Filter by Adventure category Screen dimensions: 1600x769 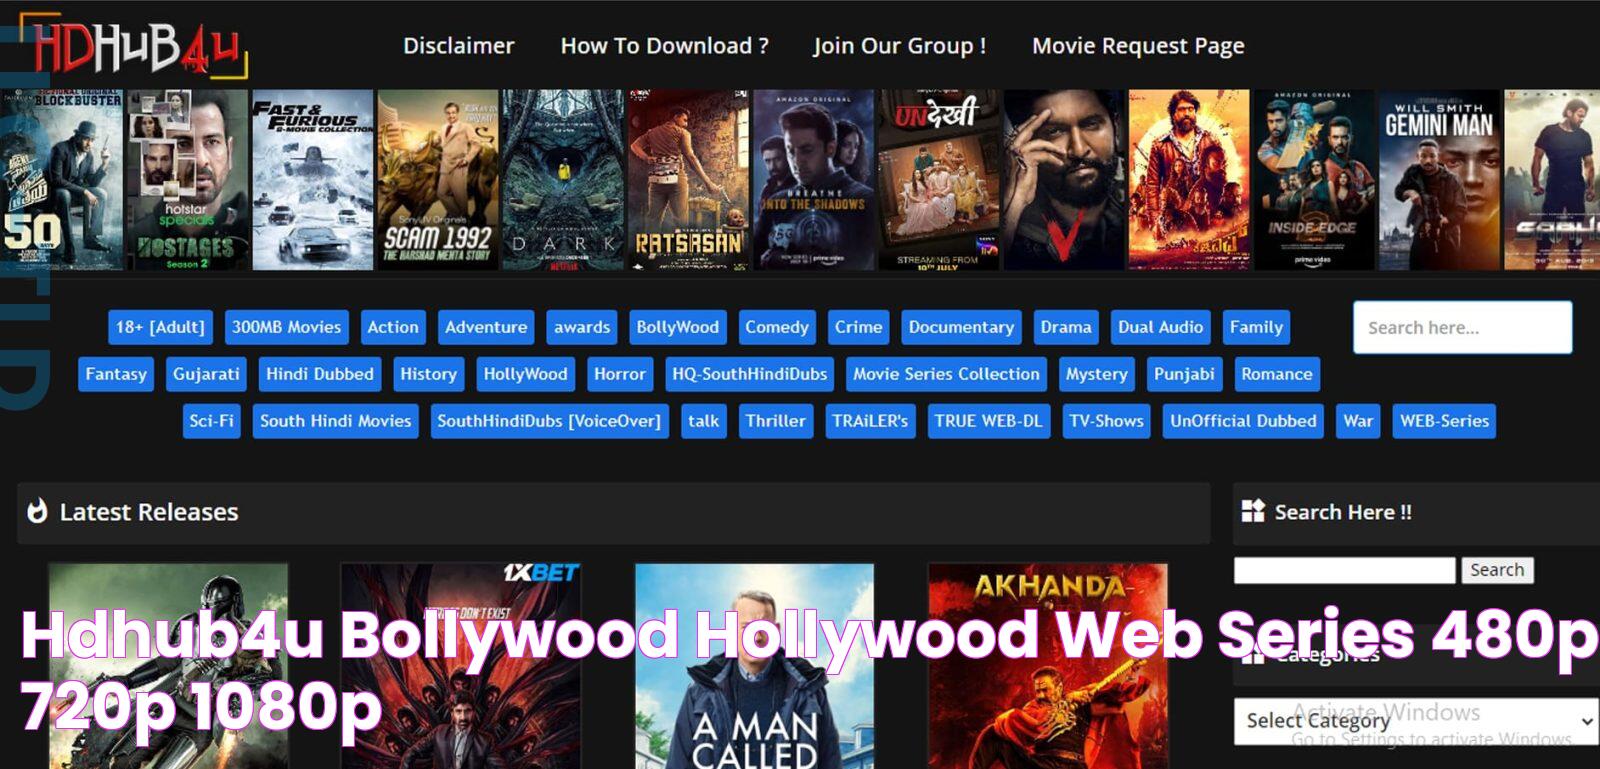click(486, 327)
